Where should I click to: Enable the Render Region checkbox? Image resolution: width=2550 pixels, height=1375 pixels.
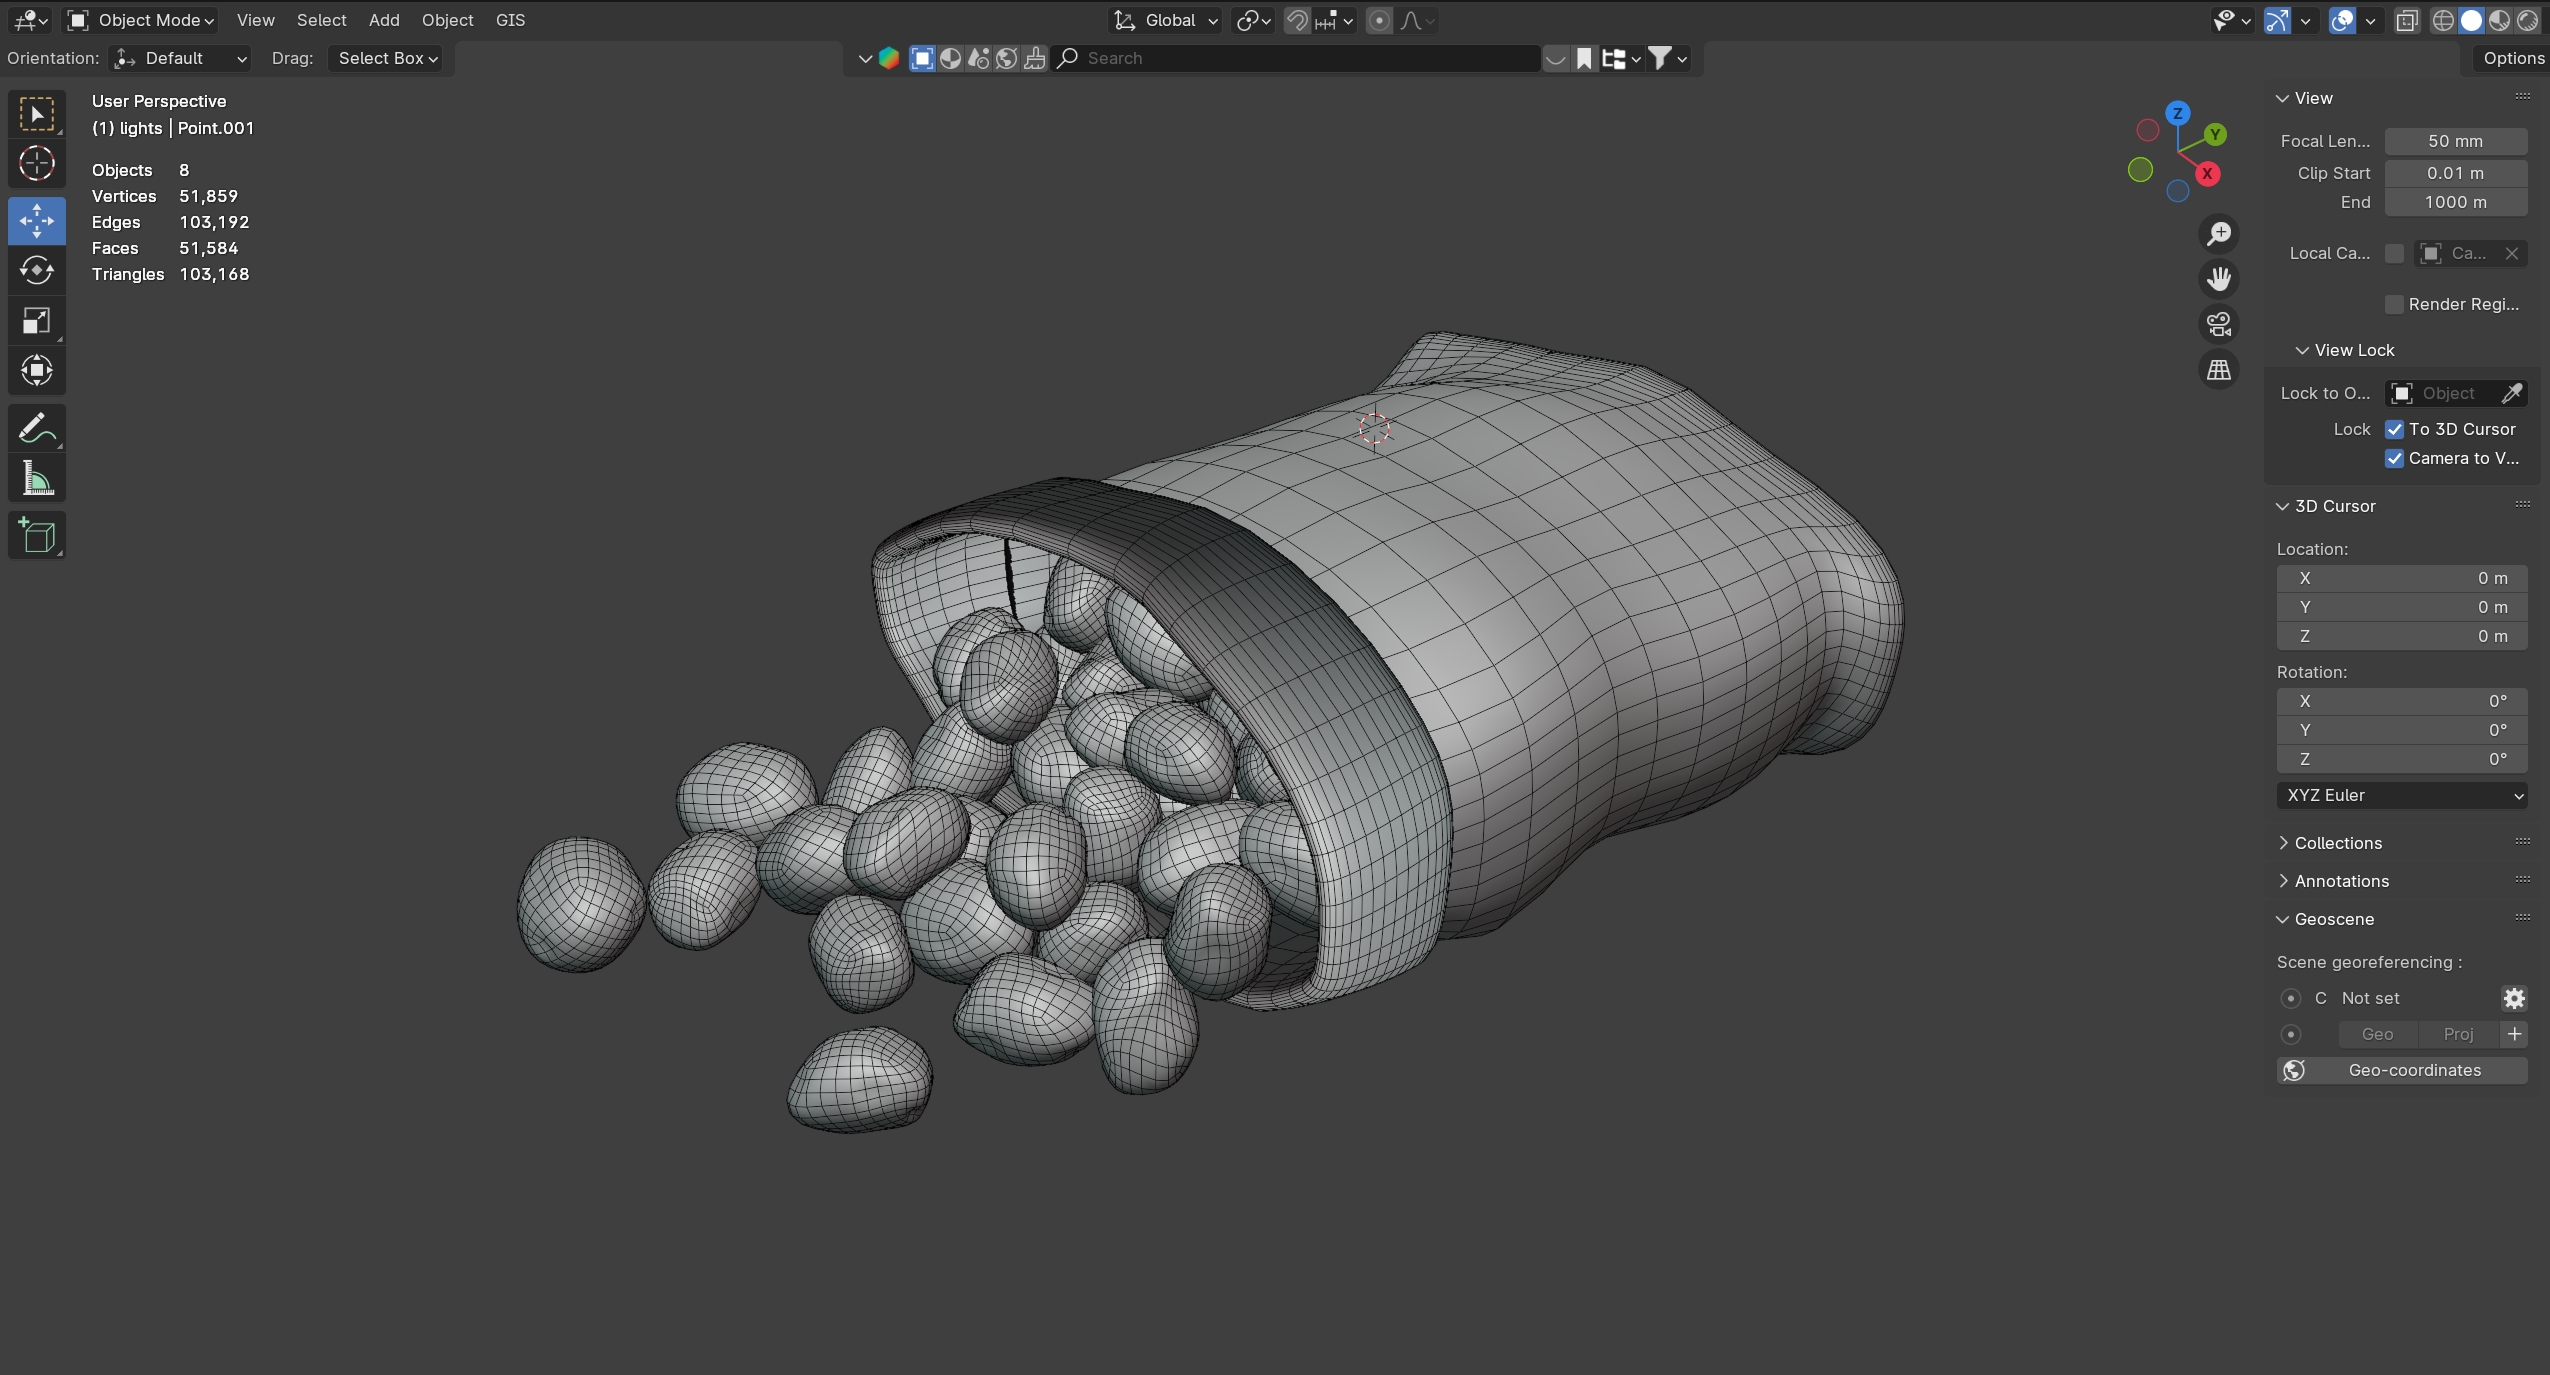(x=2395, y=305)
